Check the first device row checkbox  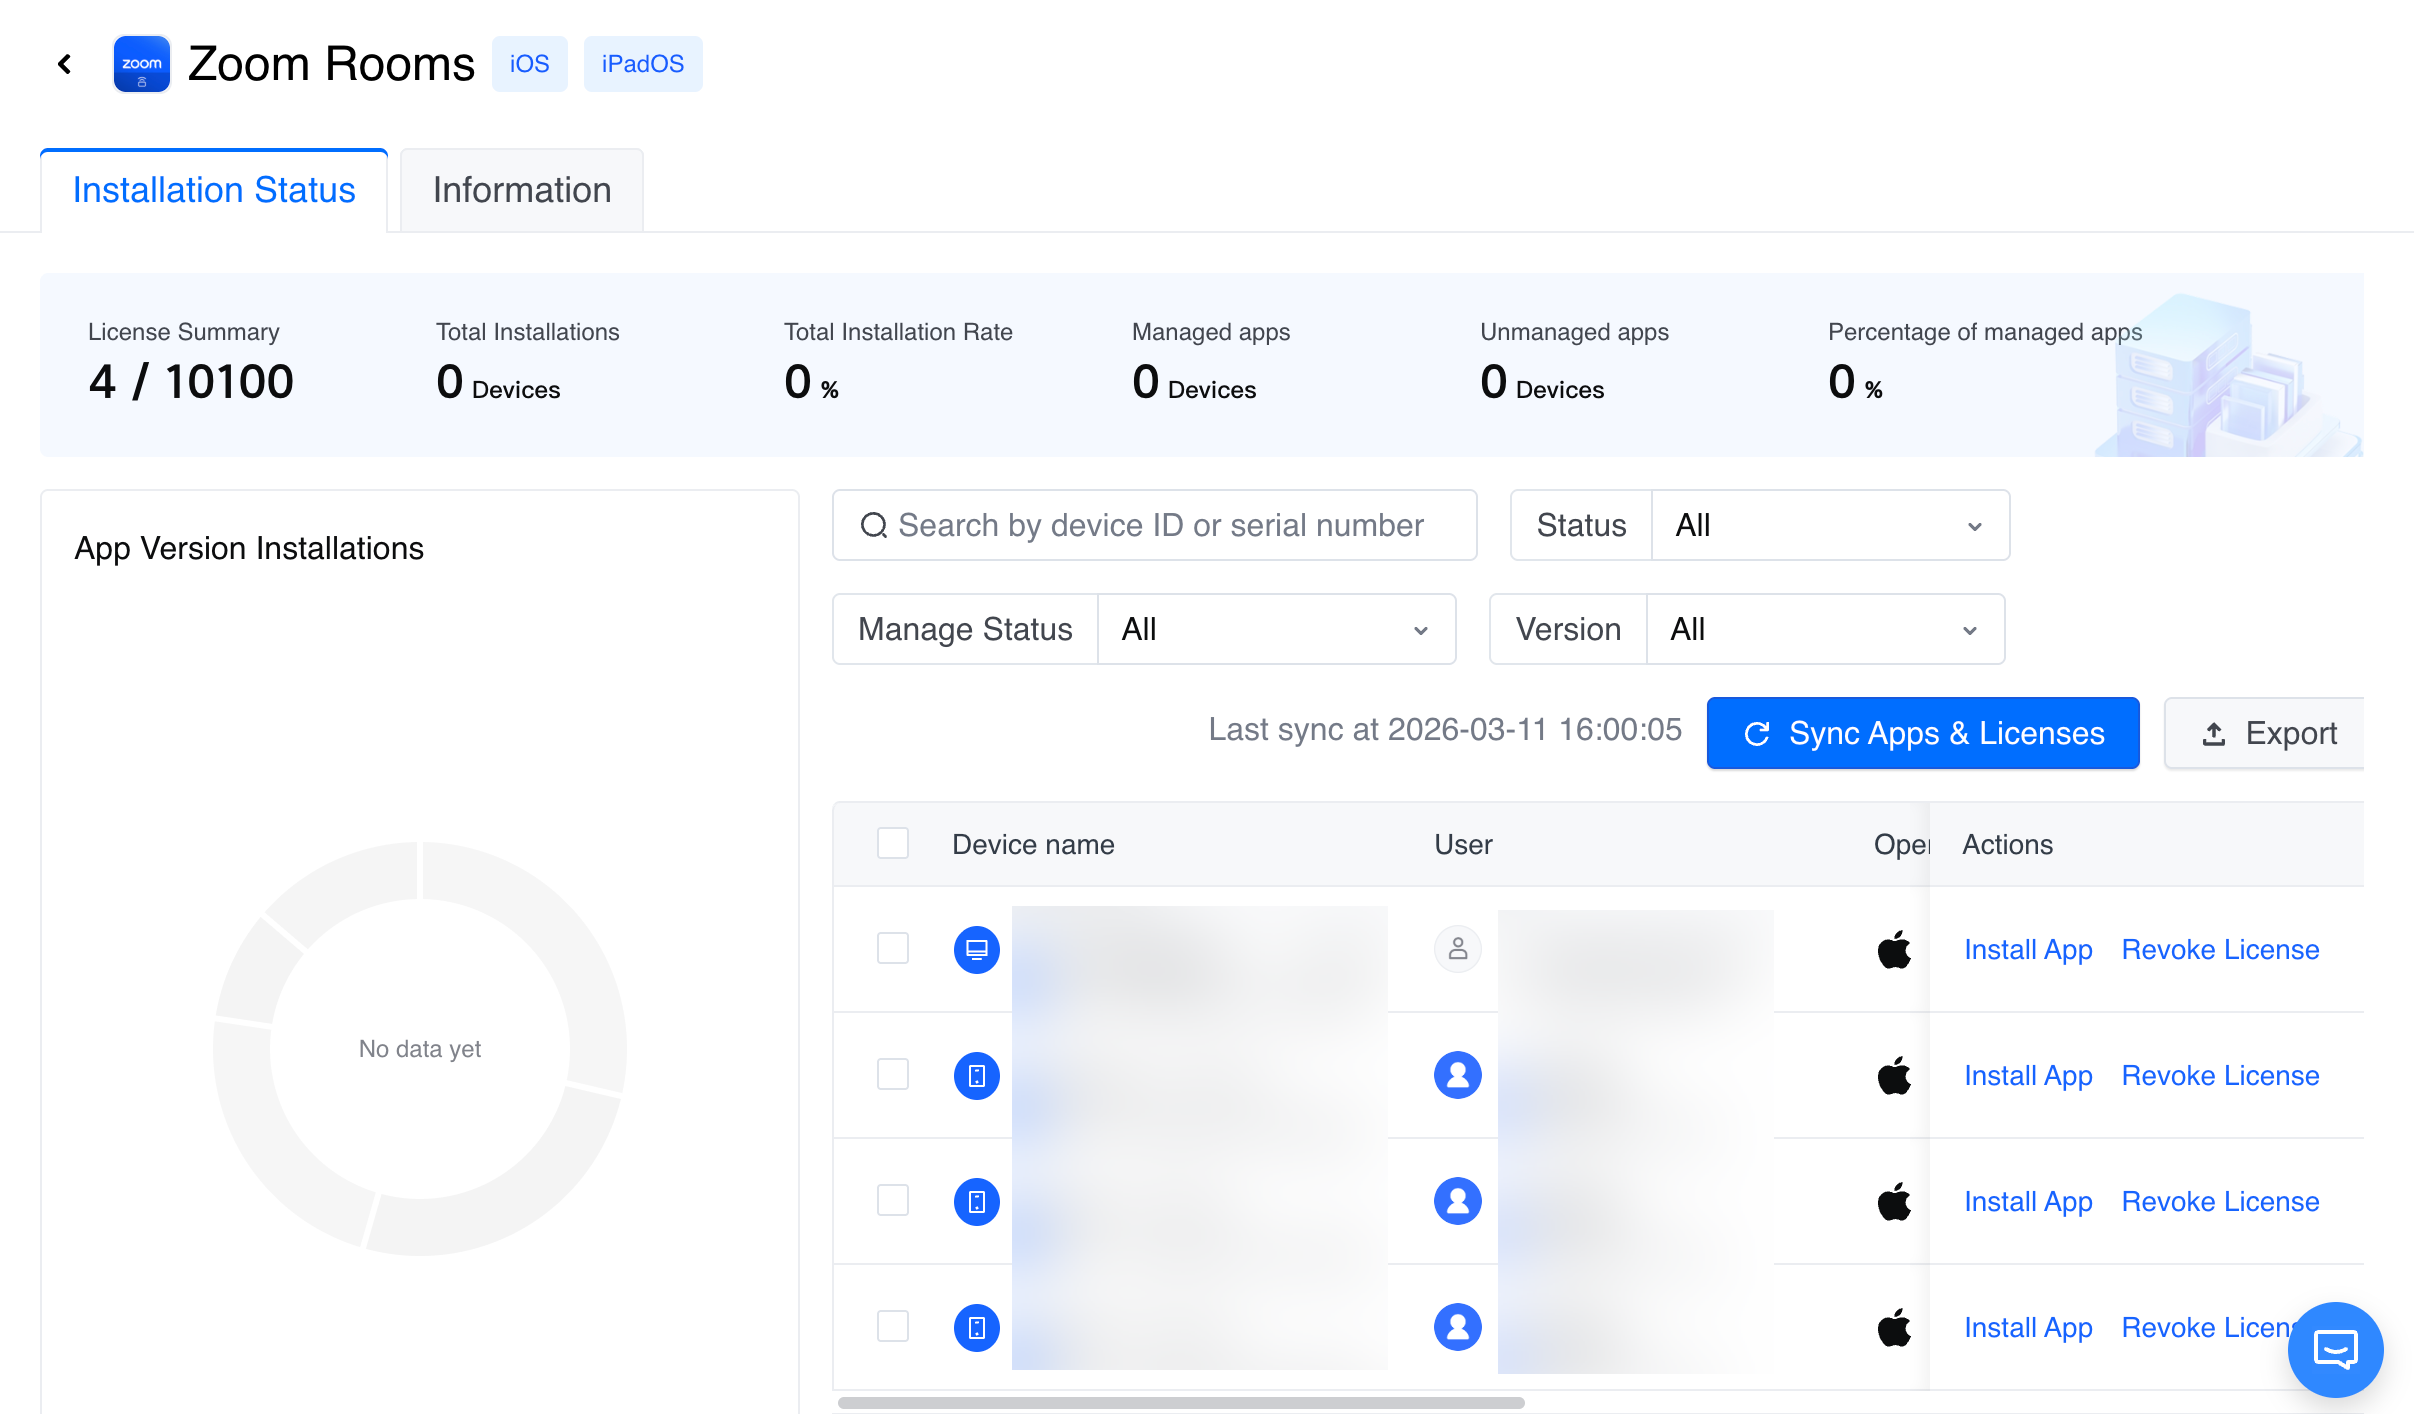point(892,948)
